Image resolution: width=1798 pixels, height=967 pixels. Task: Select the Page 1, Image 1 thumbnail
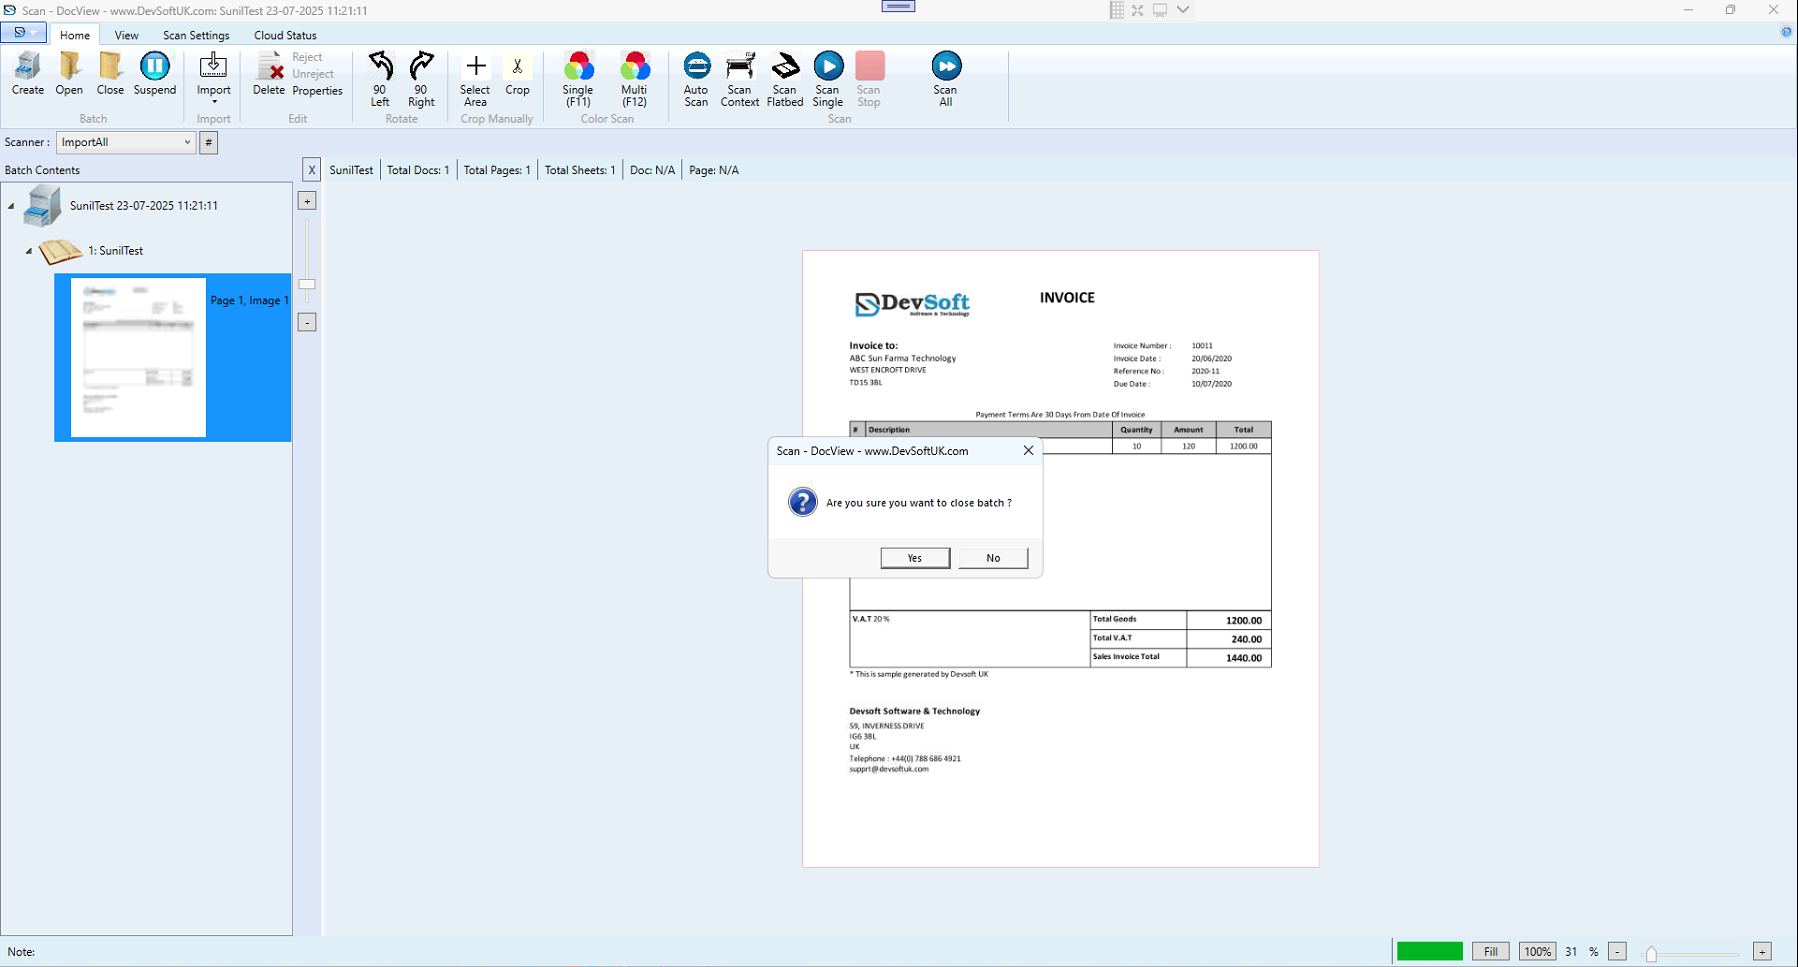click(x=138, y=357)
